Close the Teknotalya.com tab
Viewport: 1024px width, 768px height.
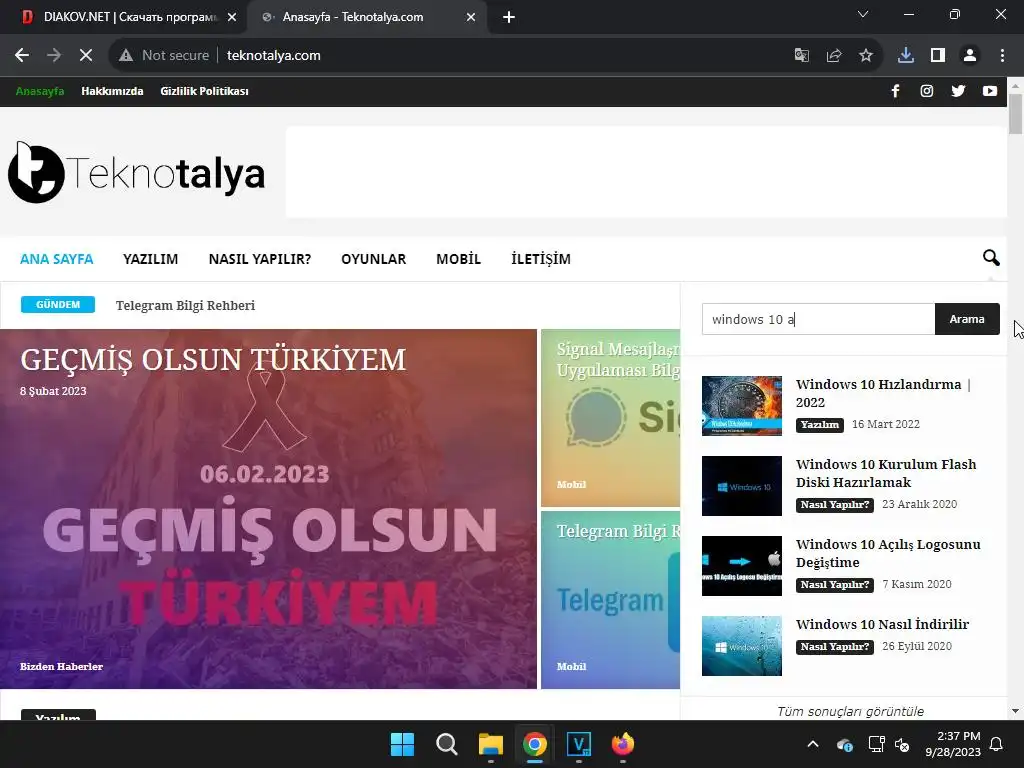tap(471, 17)
